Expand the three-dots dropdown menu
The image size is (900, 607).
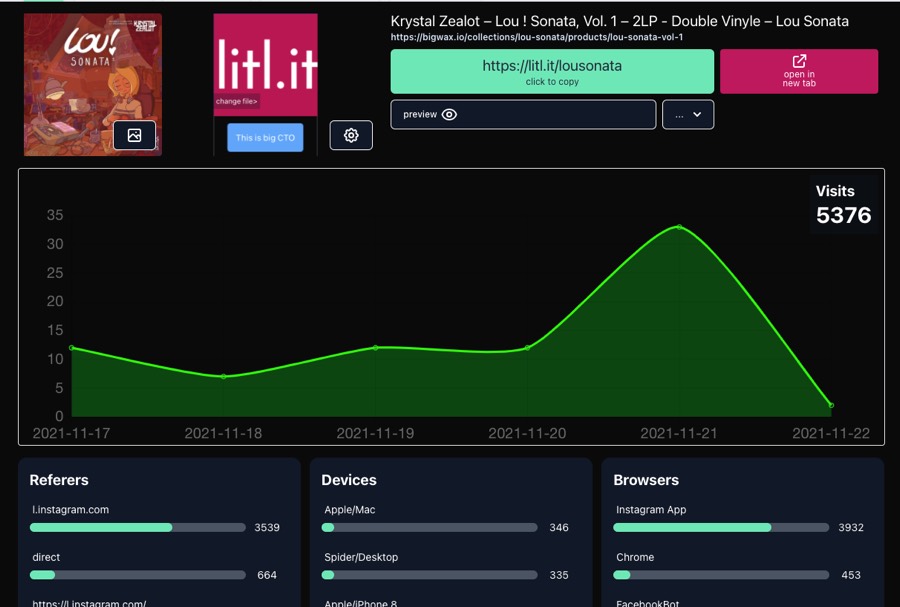688,115
